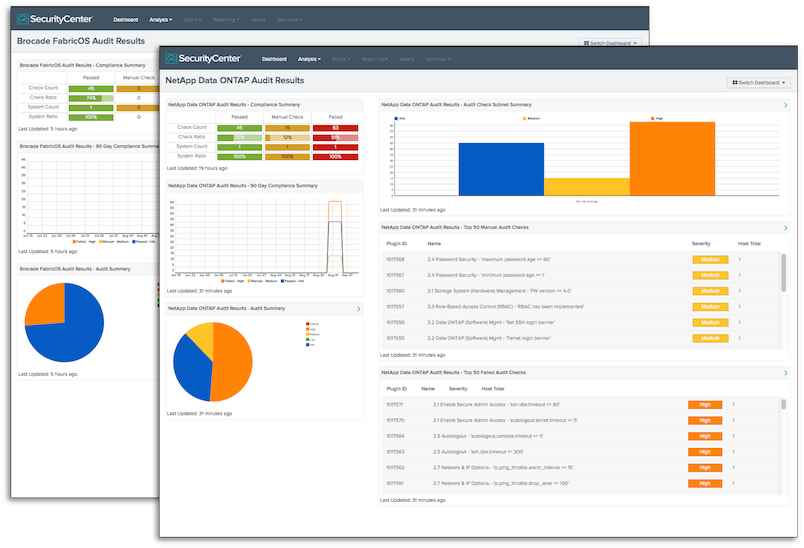
Task: Expand NetApp Audit Summary chevron arrow
Action: (358, 309)
